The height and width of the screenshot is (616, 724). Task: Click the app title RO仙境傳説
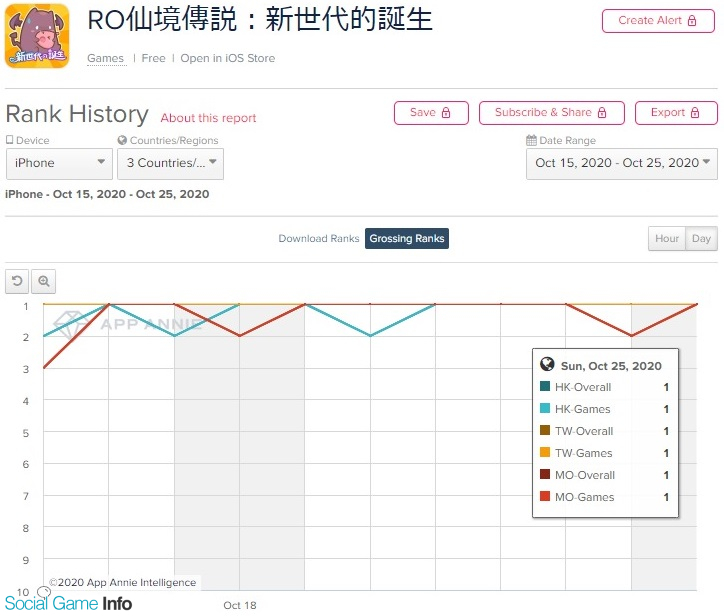click(x=259, y=20)
